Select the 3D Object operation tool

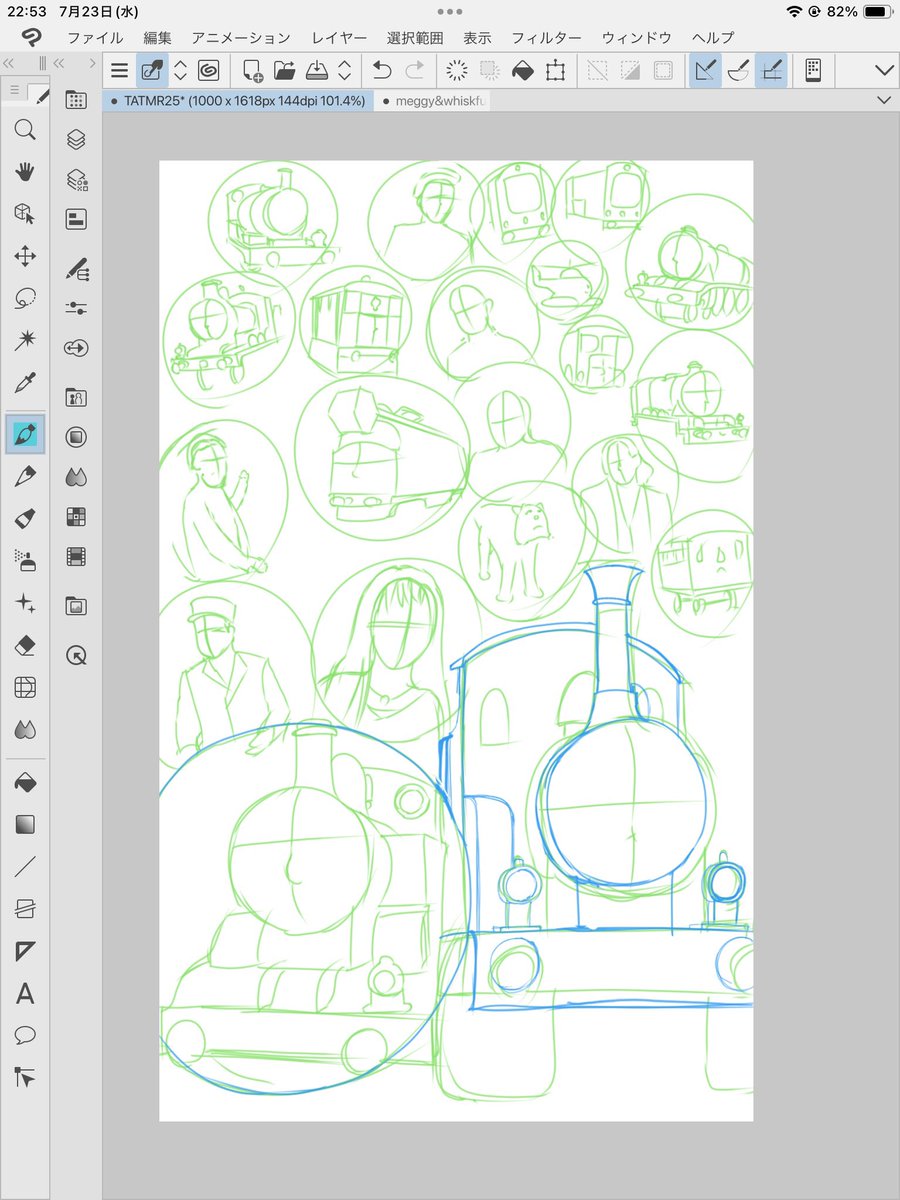point(25,213)
